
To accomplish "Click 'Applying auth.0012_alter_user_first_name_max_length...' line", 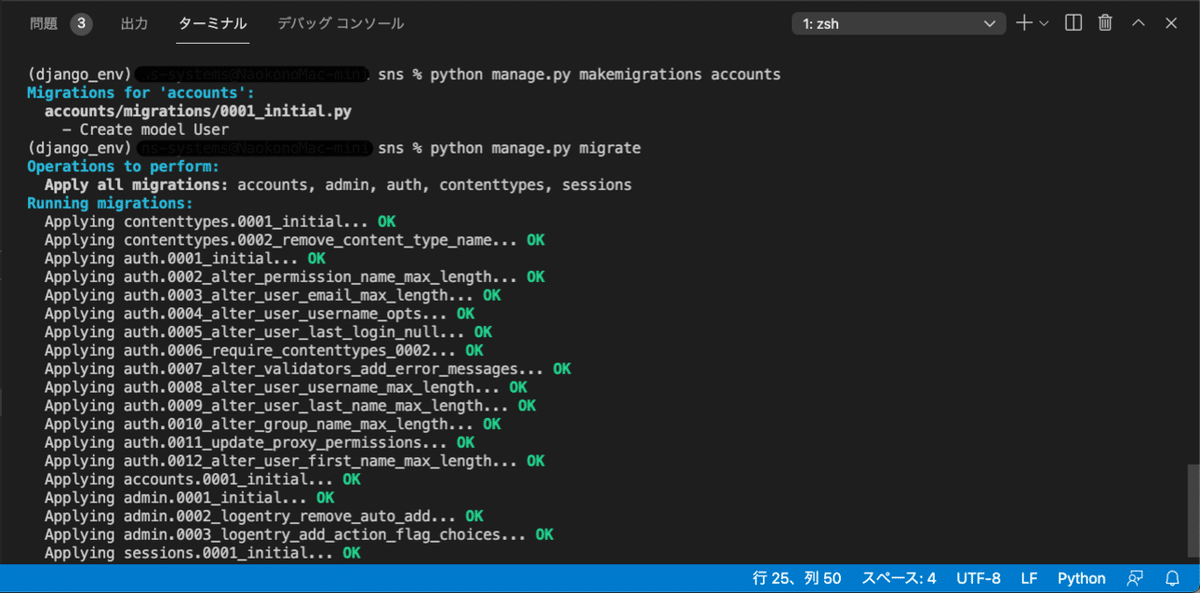I will 295,461.
